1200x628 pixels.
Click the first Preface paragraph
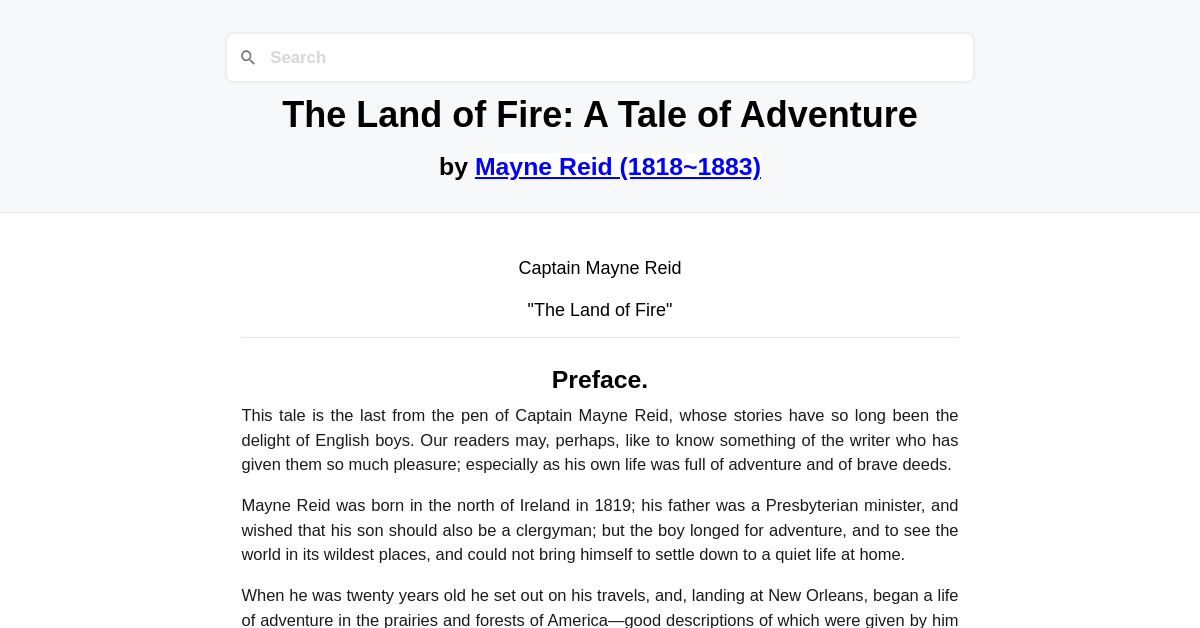pos(600,439)
